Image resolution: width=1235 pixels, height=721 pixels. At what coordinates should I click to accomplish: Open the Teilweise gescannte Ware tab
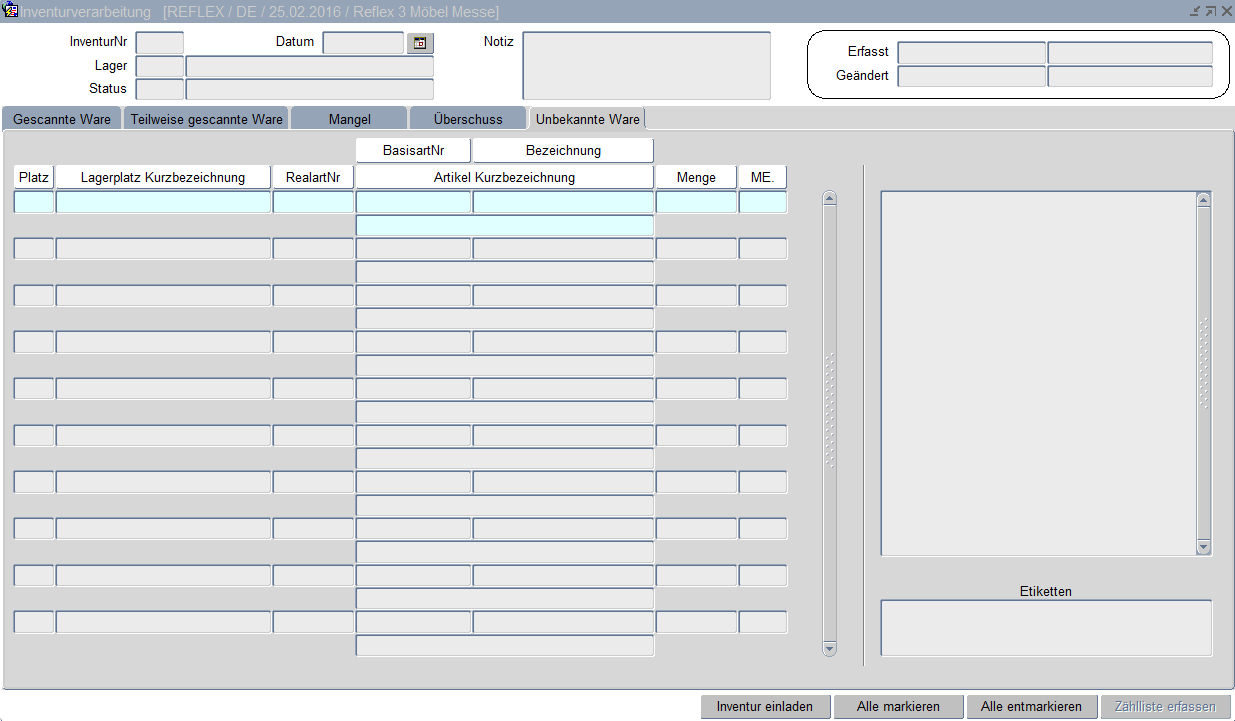pos(207,119)
